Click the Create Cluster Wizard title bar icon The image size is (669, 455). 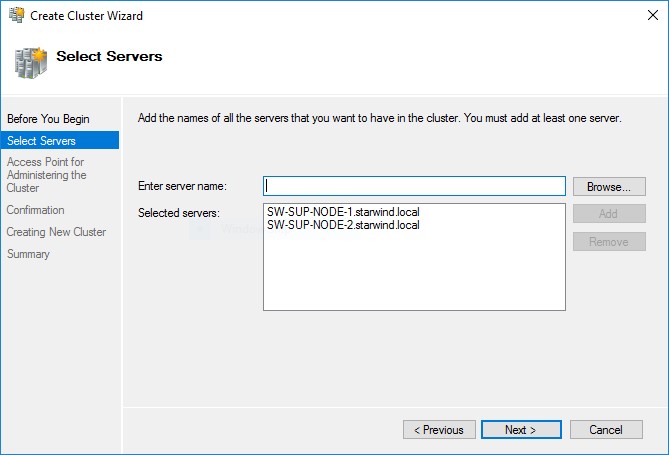pos(15,15)
